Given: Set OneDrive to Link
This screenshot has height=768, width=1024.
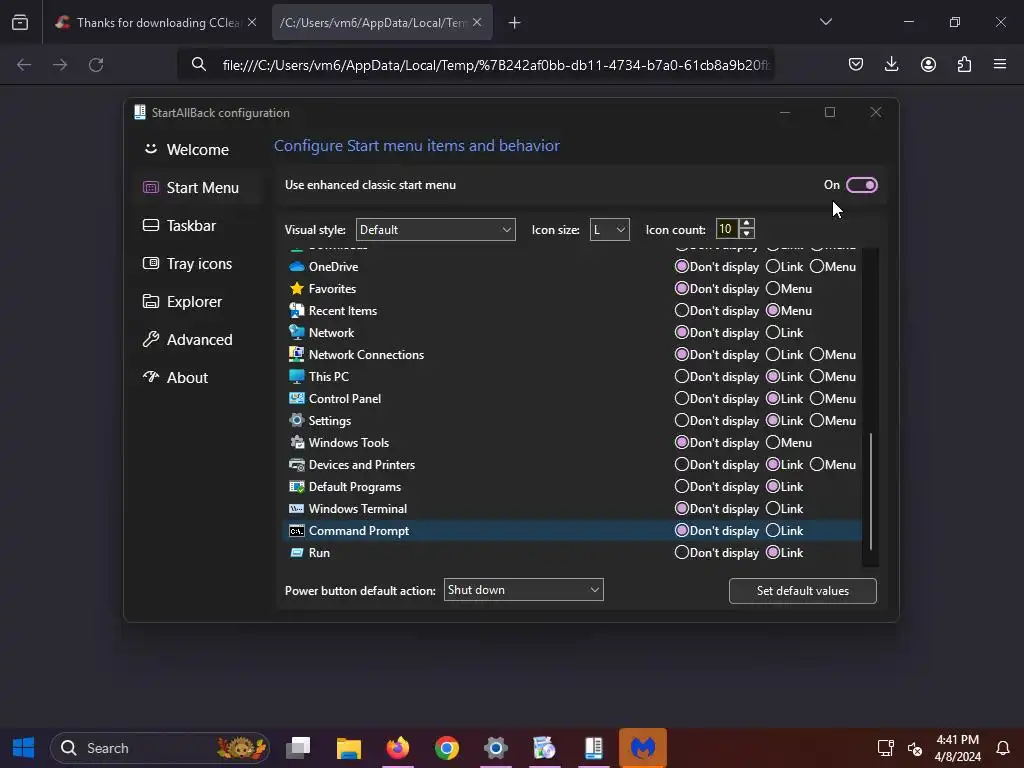Looking at the screenshot, I should pos(773,266).
